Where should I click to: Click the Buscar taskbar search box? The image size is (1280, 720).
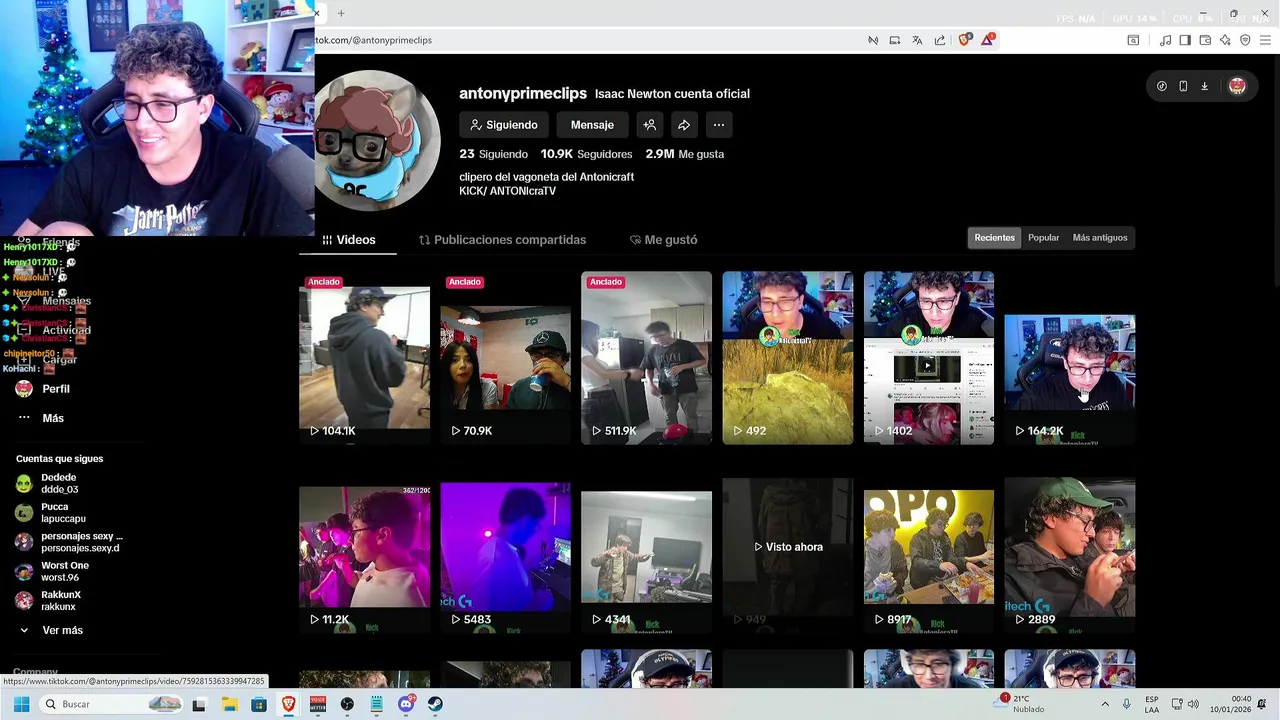click(x=113, y=704)
